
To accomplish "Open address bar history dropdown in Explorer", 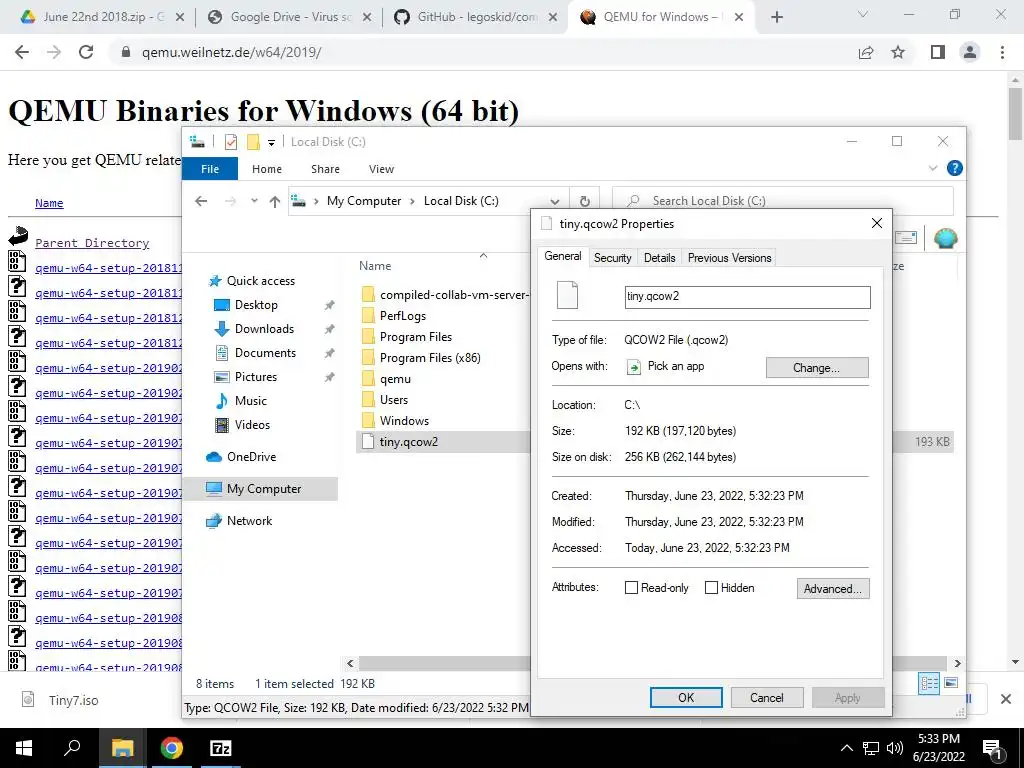I will (x=555, y=201).
